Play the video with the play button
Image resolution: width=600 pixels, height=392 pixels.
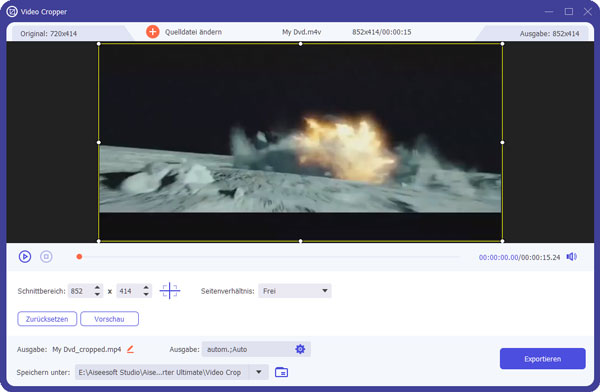point(25,256)
